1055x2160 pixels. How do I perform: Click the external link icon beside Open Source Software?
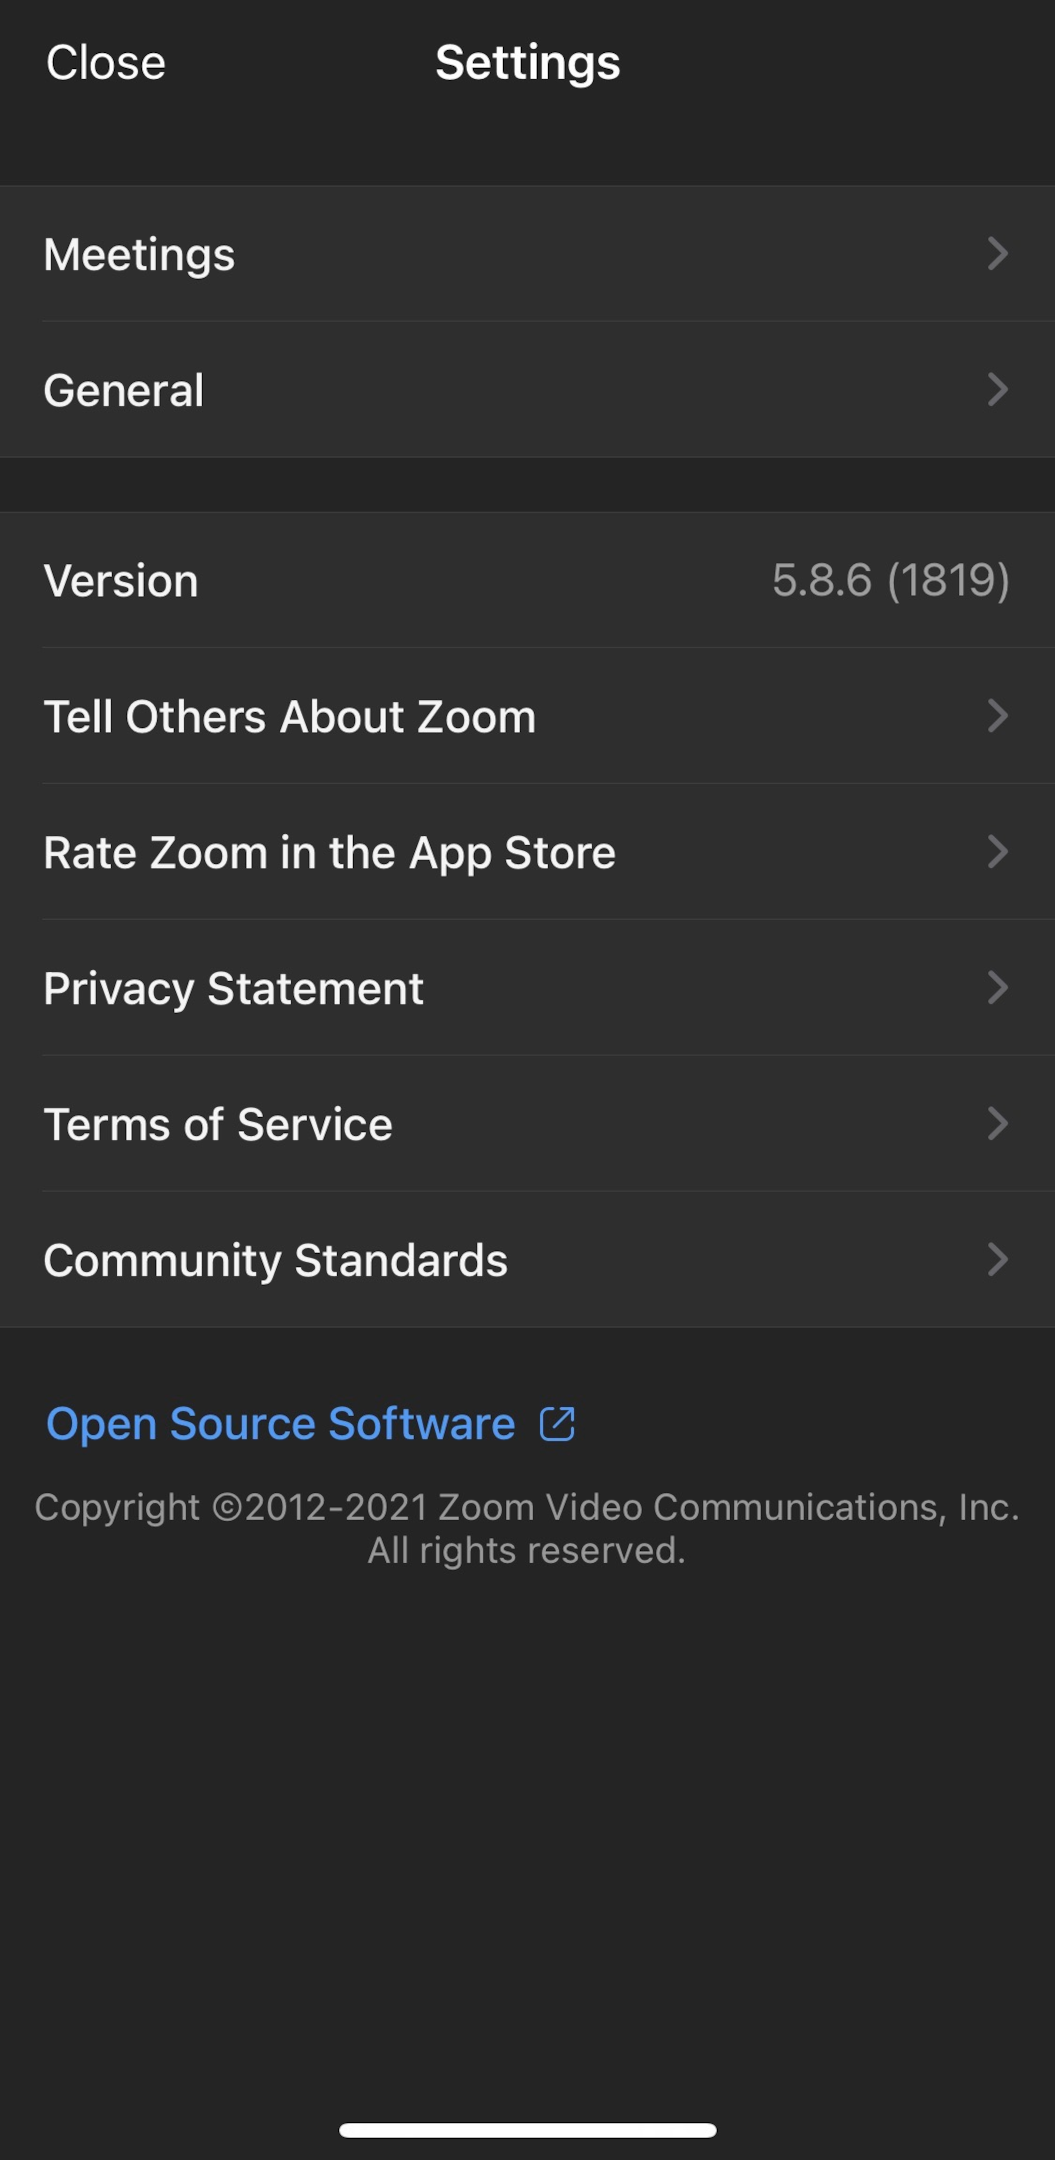[557, 1424]
